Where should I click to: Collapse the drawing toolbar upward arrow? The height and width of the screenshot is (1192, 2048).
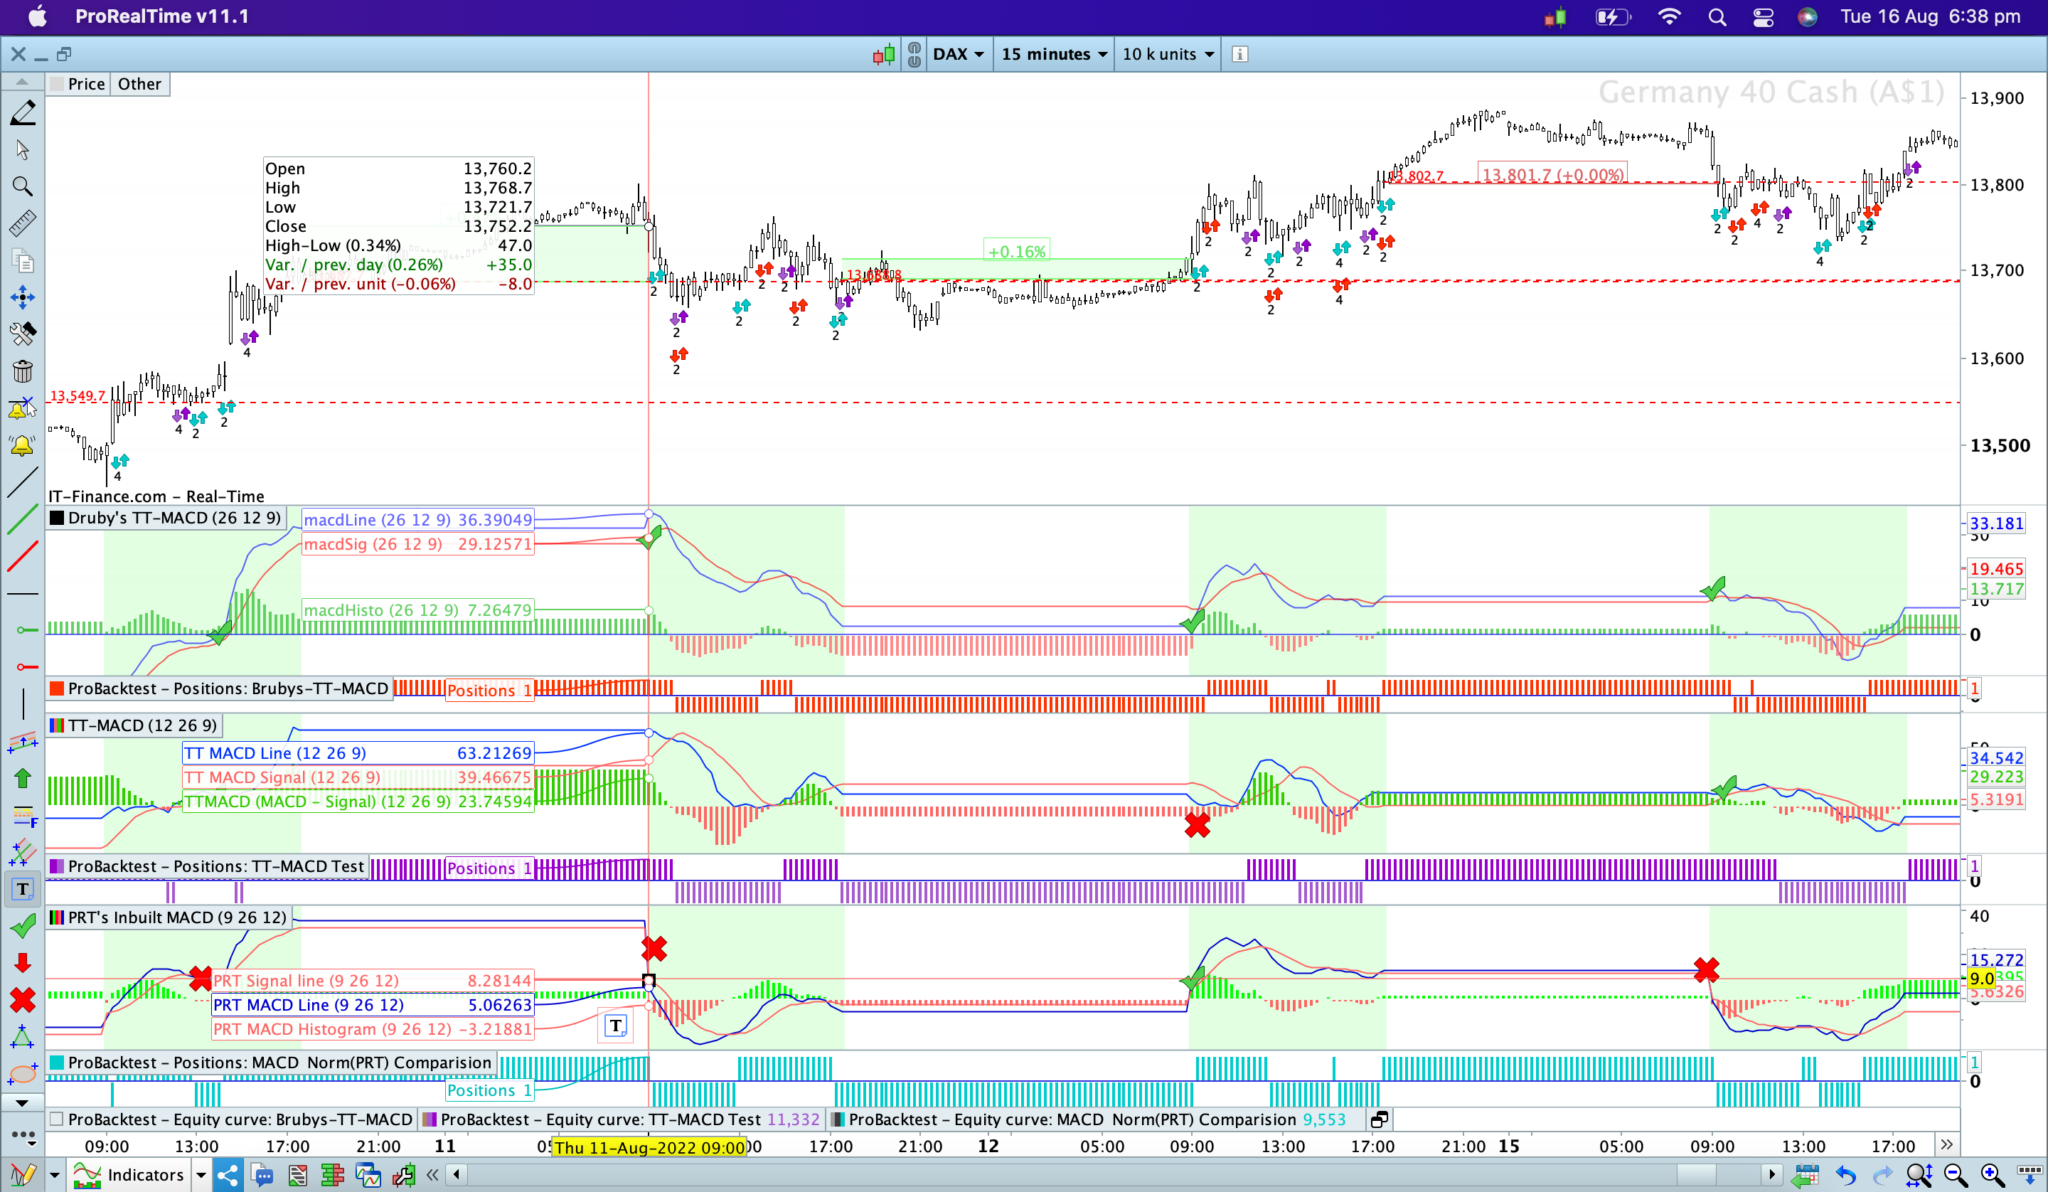22,82
